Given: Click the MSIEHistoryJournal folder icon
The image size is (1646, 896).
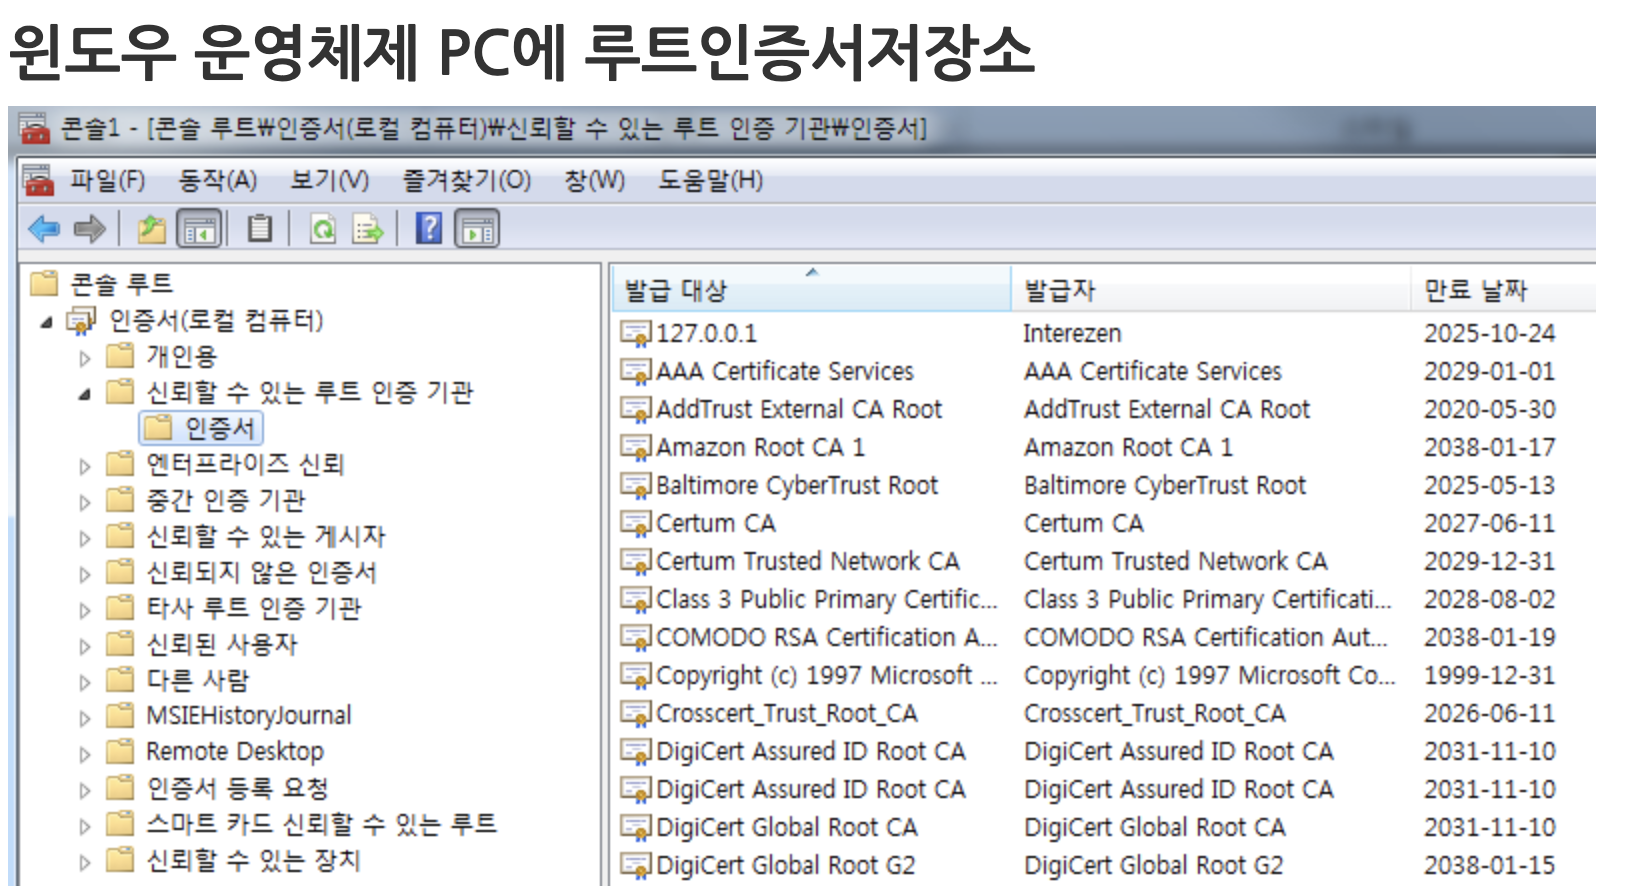Looking at the screenshot, I should click(x=120, y=715).
